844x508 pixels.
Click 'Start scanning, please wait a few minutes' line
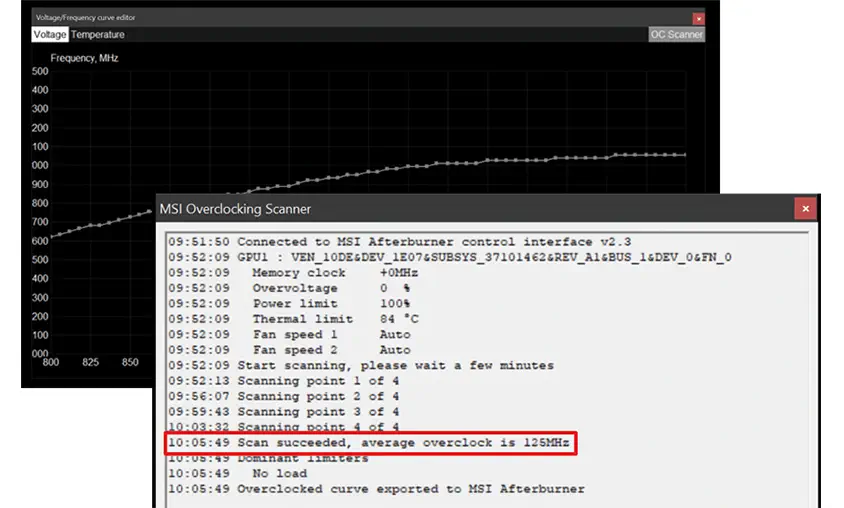[361, 365]
